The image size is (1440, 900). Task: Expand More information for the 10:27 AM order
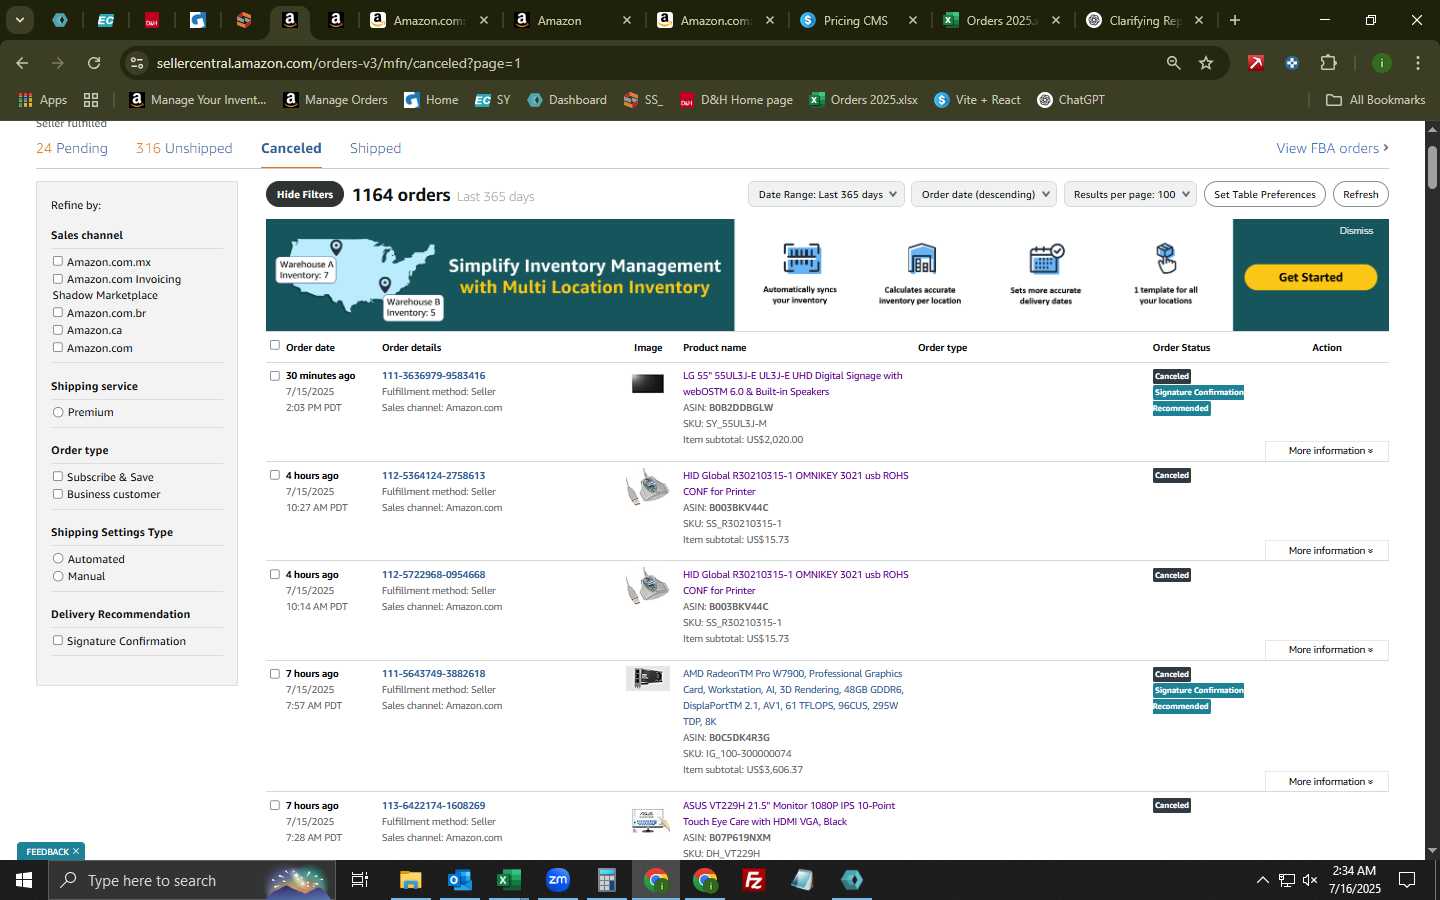1327,551
